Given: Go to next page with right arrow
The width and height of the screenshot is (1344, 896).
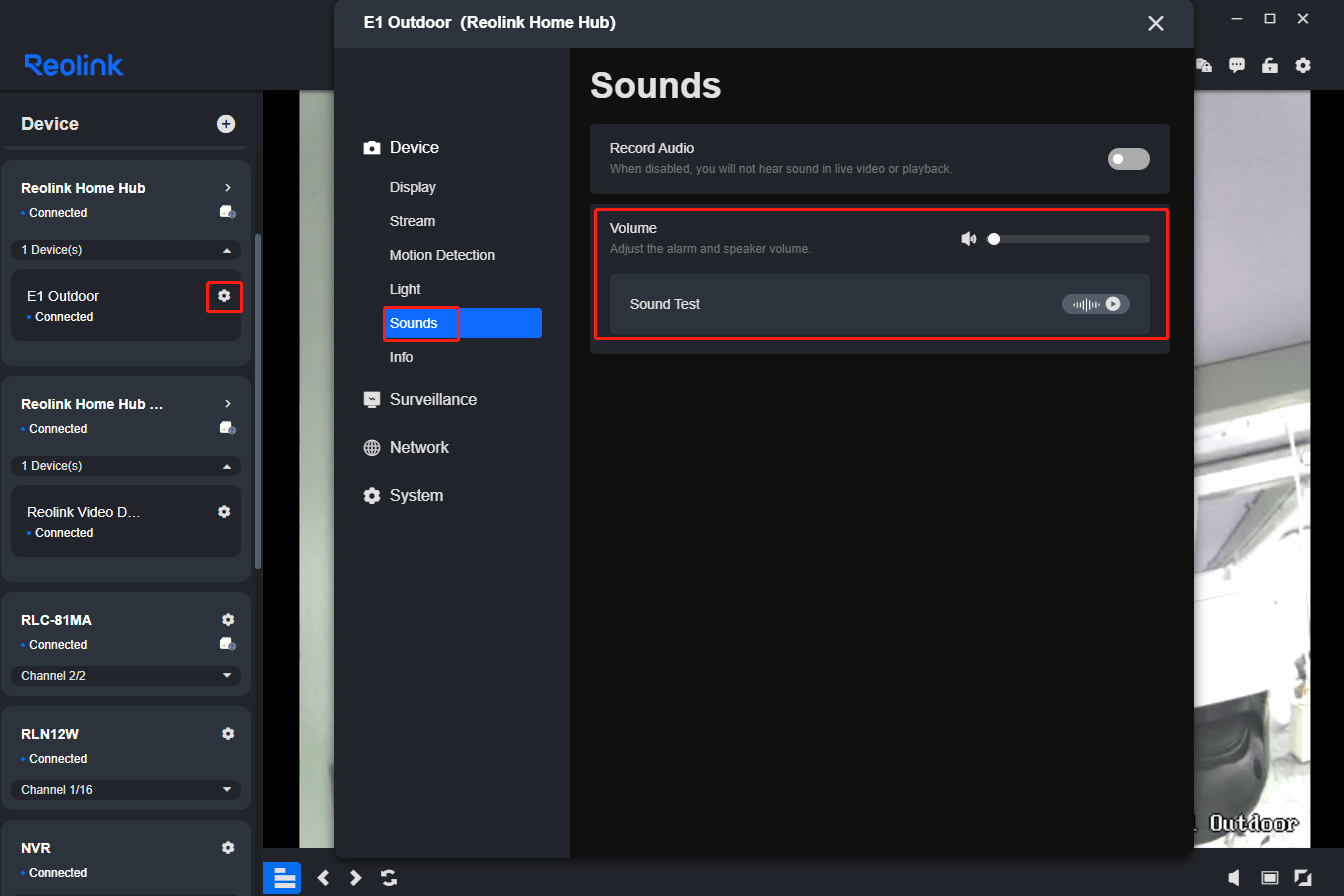Looking at the screenshot, I should (355, 878).
